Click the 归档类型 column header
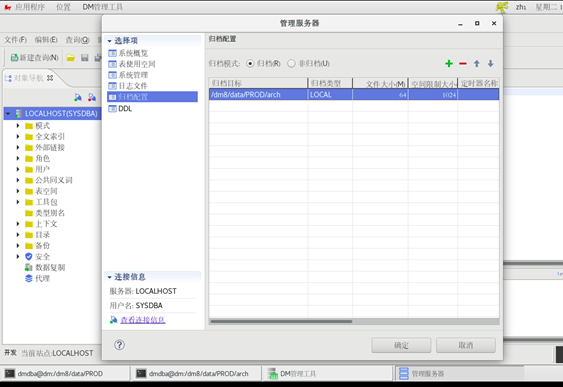Image resolution: width=563 pixels, height=387 pixels. (330, 83)
